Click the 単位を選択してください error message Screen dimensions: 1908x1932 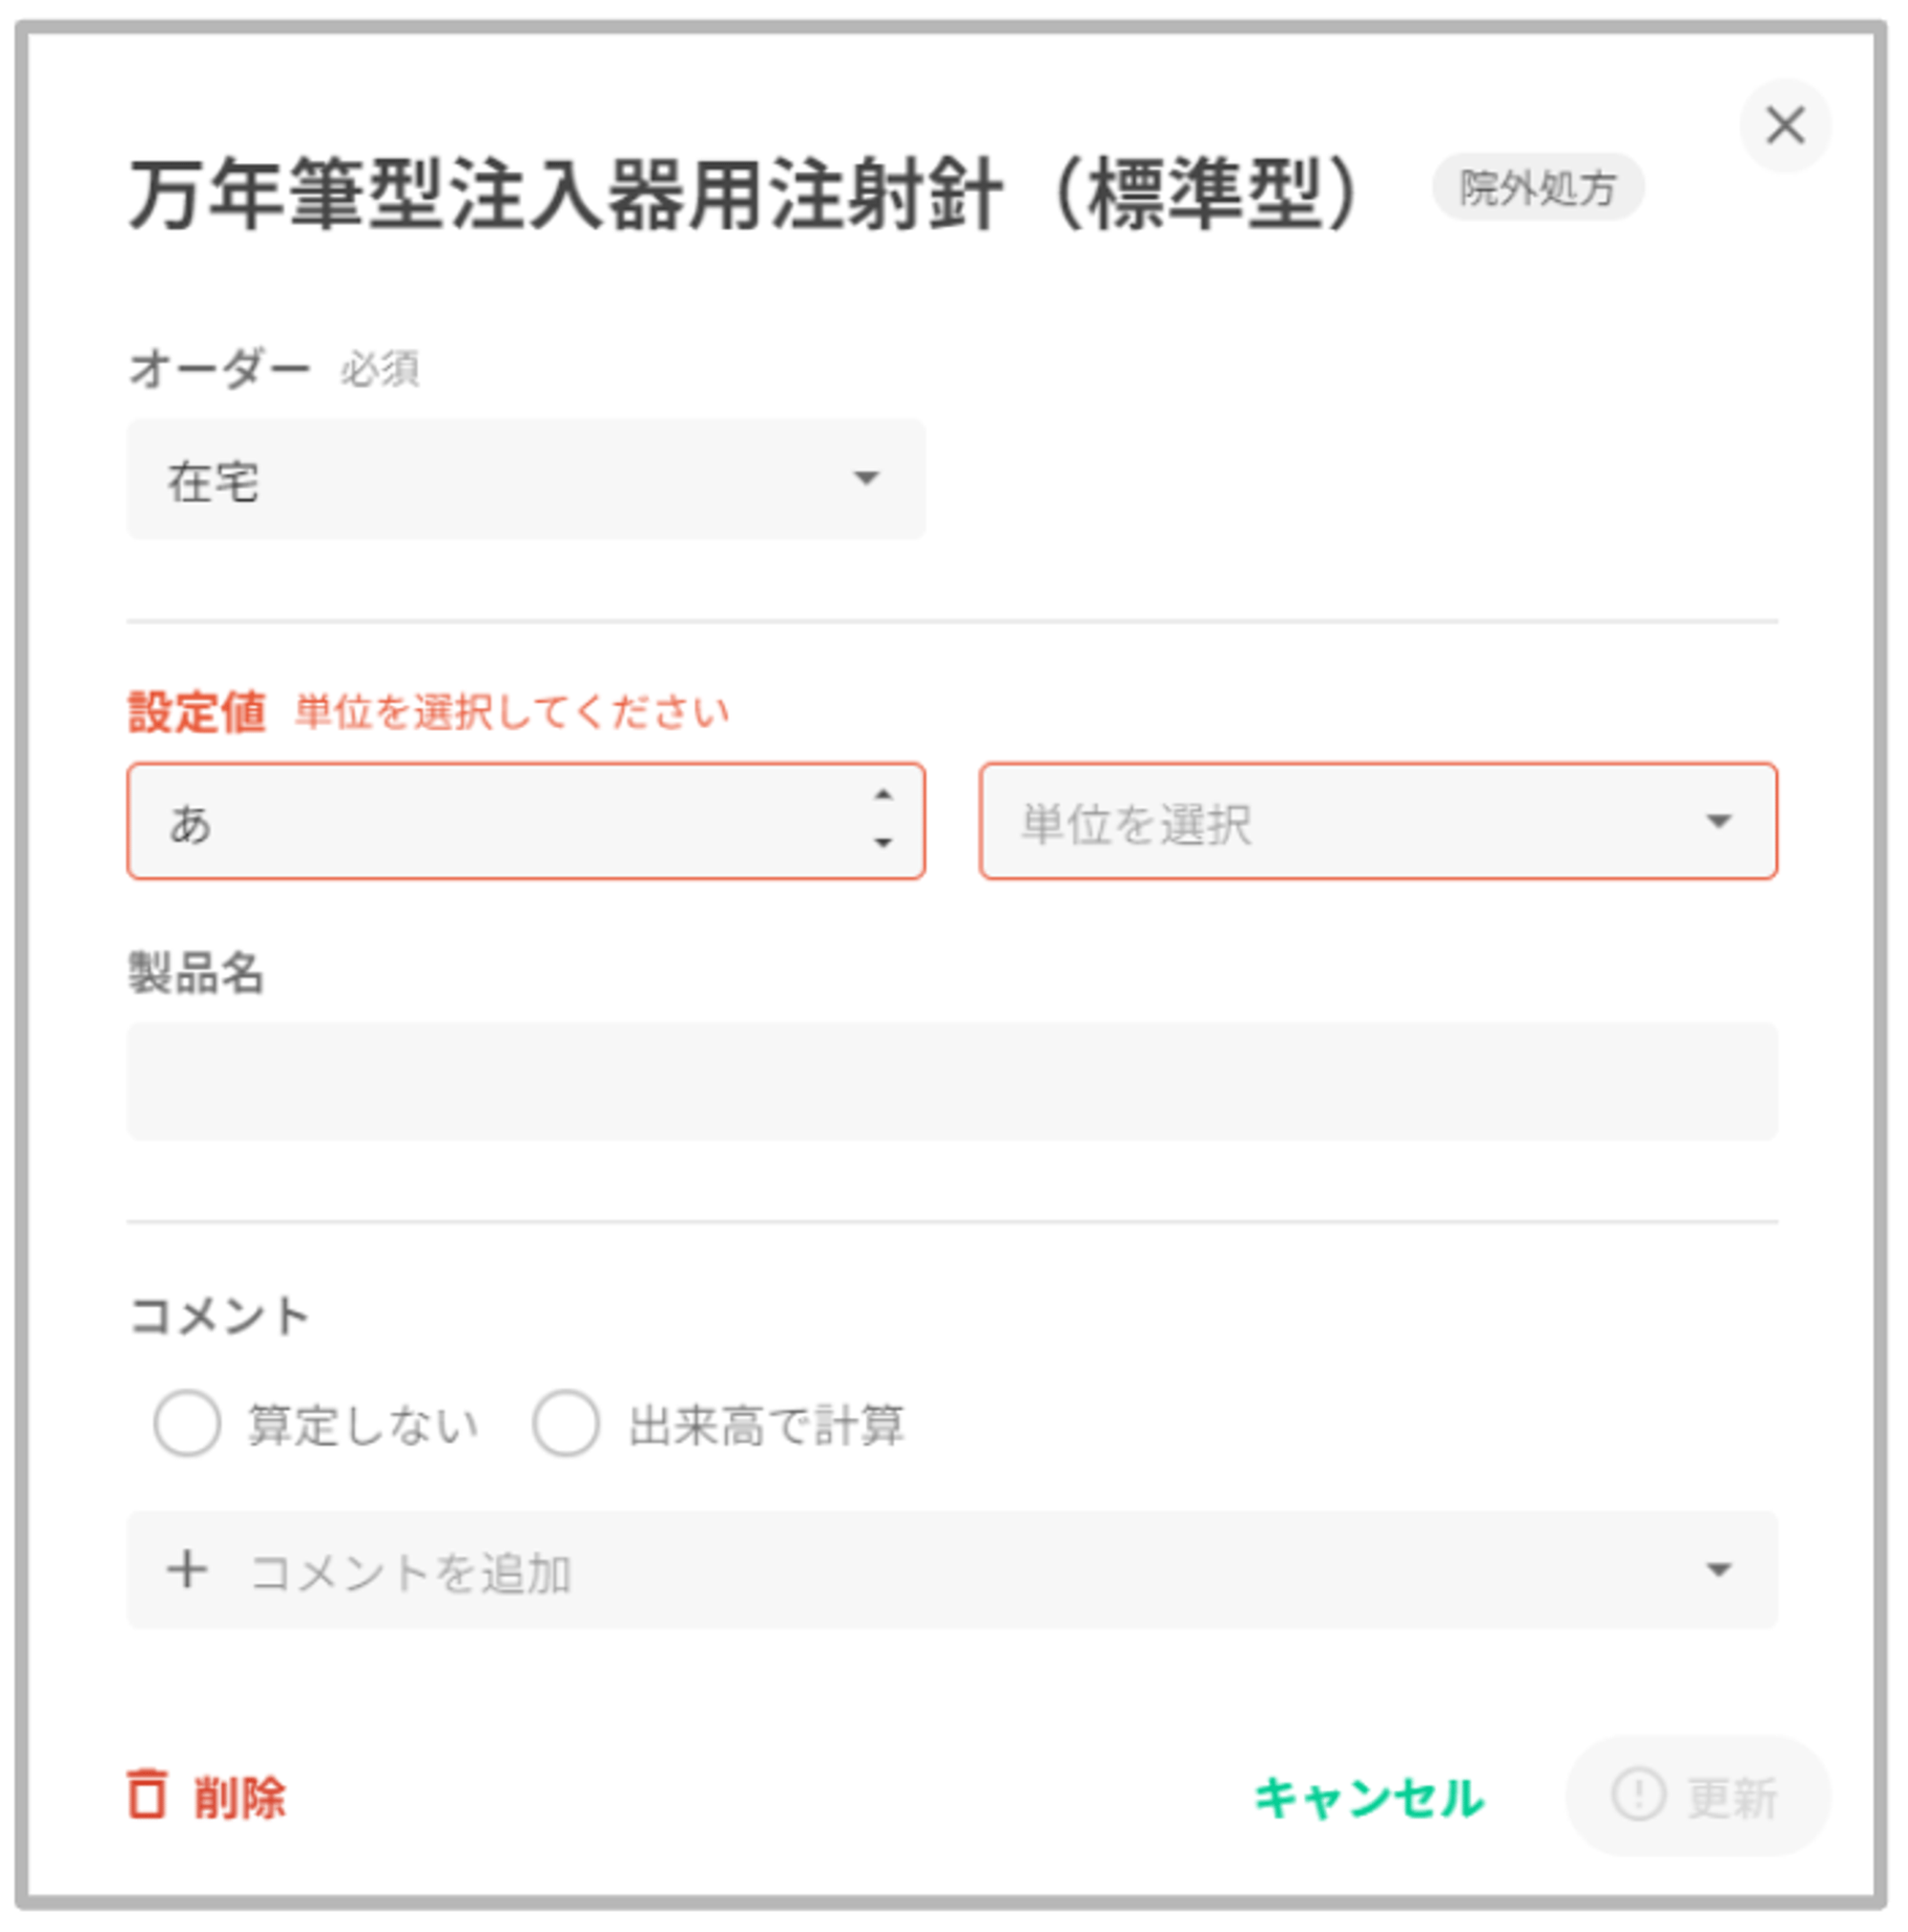511,712
